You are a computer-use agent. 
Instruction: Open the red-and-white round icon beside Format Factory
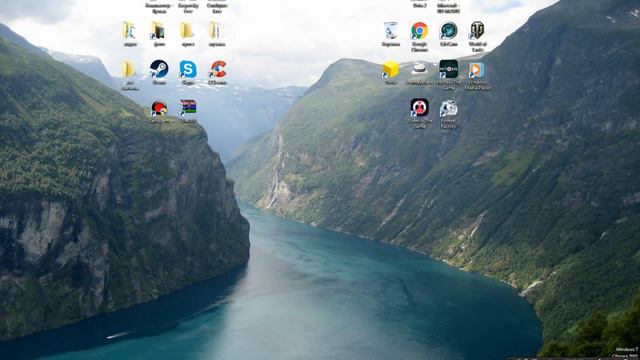(419, 108)
